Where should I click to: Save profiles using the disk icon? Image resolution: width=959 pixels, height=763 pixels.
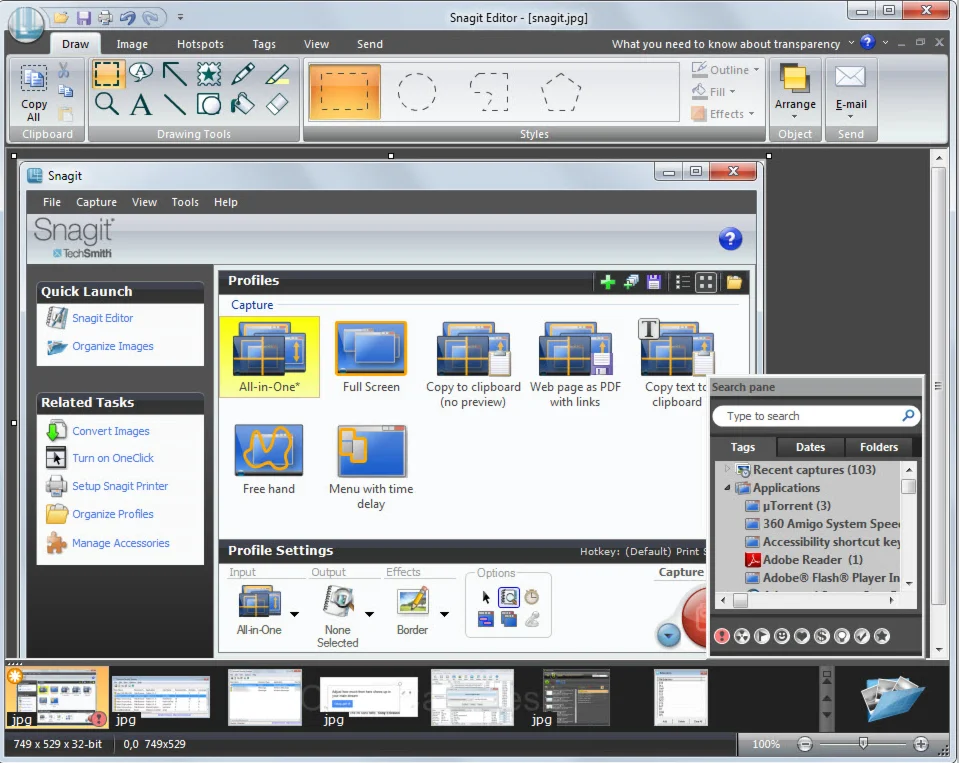tap(656, 281)
